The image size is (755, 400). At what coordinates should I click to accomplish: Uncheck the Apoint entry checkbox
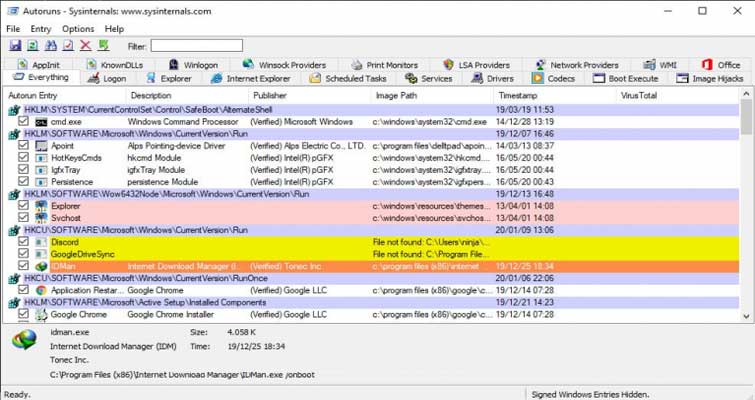(23, 145)
